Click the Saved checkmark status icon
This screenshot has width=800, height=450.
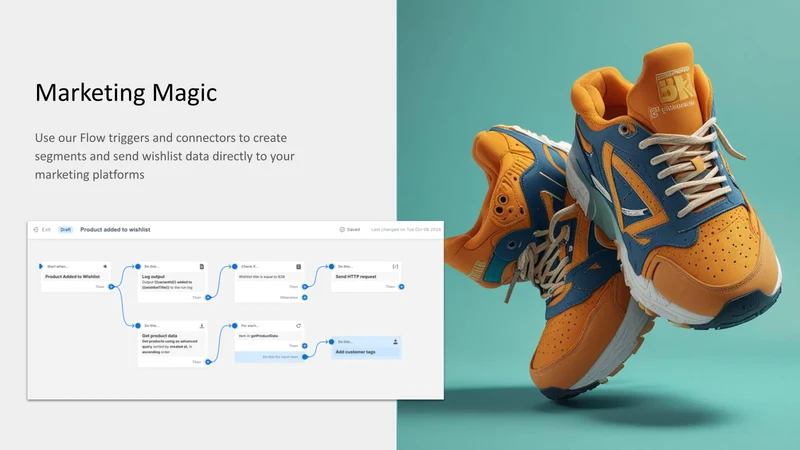(x=342, y=230)
